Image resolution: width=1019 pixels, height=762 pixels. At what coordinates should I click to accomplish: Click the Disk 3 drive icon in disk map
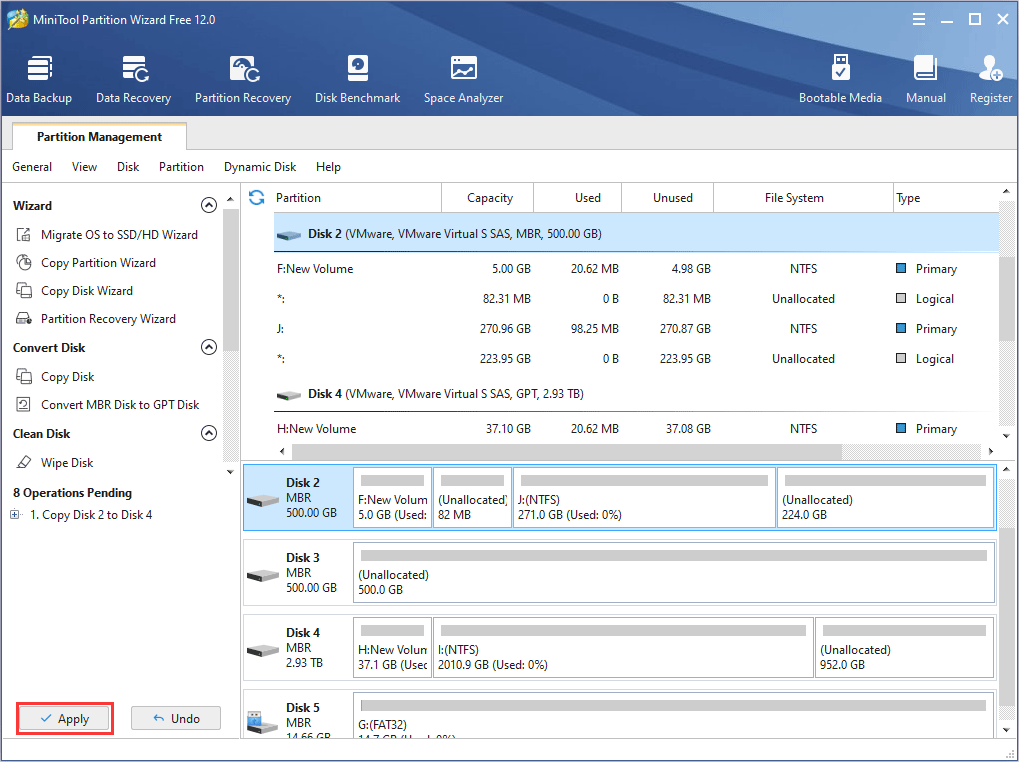(263, 576)
